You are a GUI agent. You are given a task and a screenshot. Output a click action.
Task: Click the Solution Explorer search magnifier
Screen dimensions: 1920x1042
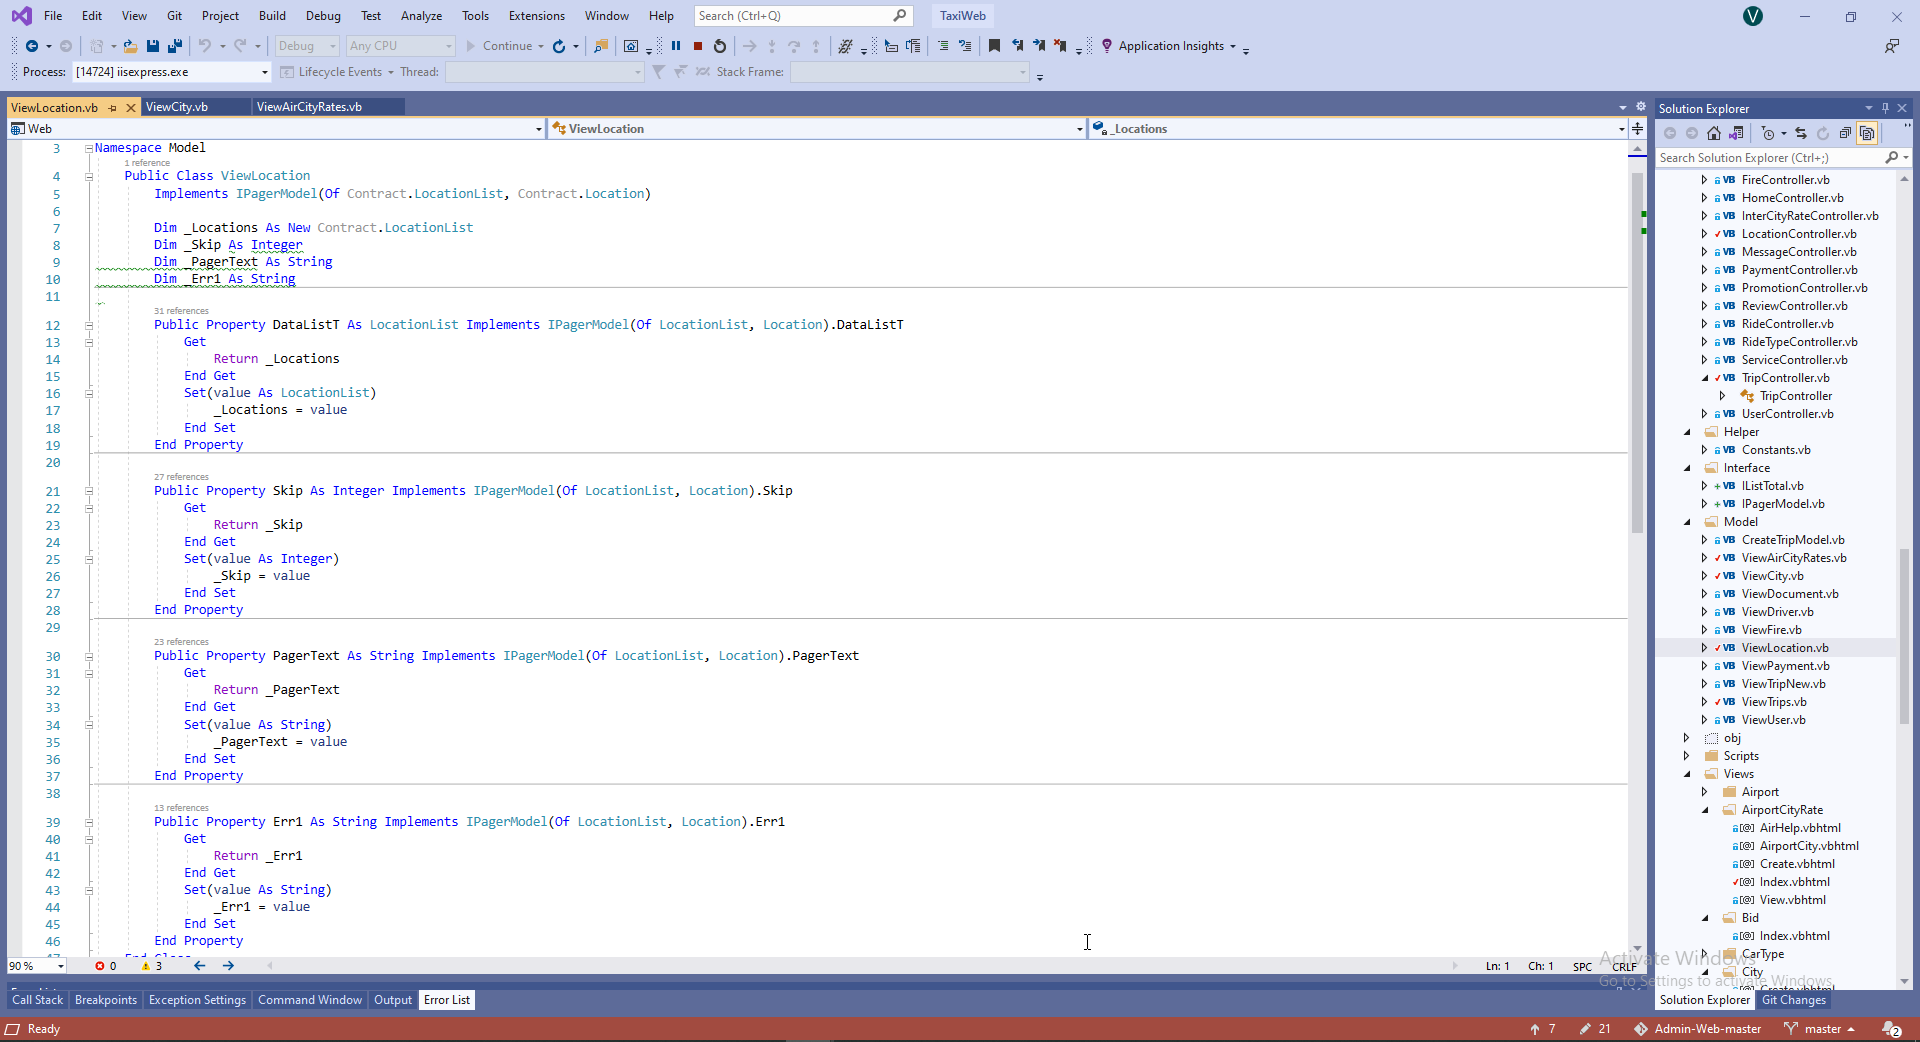[x=1891, y=158]
